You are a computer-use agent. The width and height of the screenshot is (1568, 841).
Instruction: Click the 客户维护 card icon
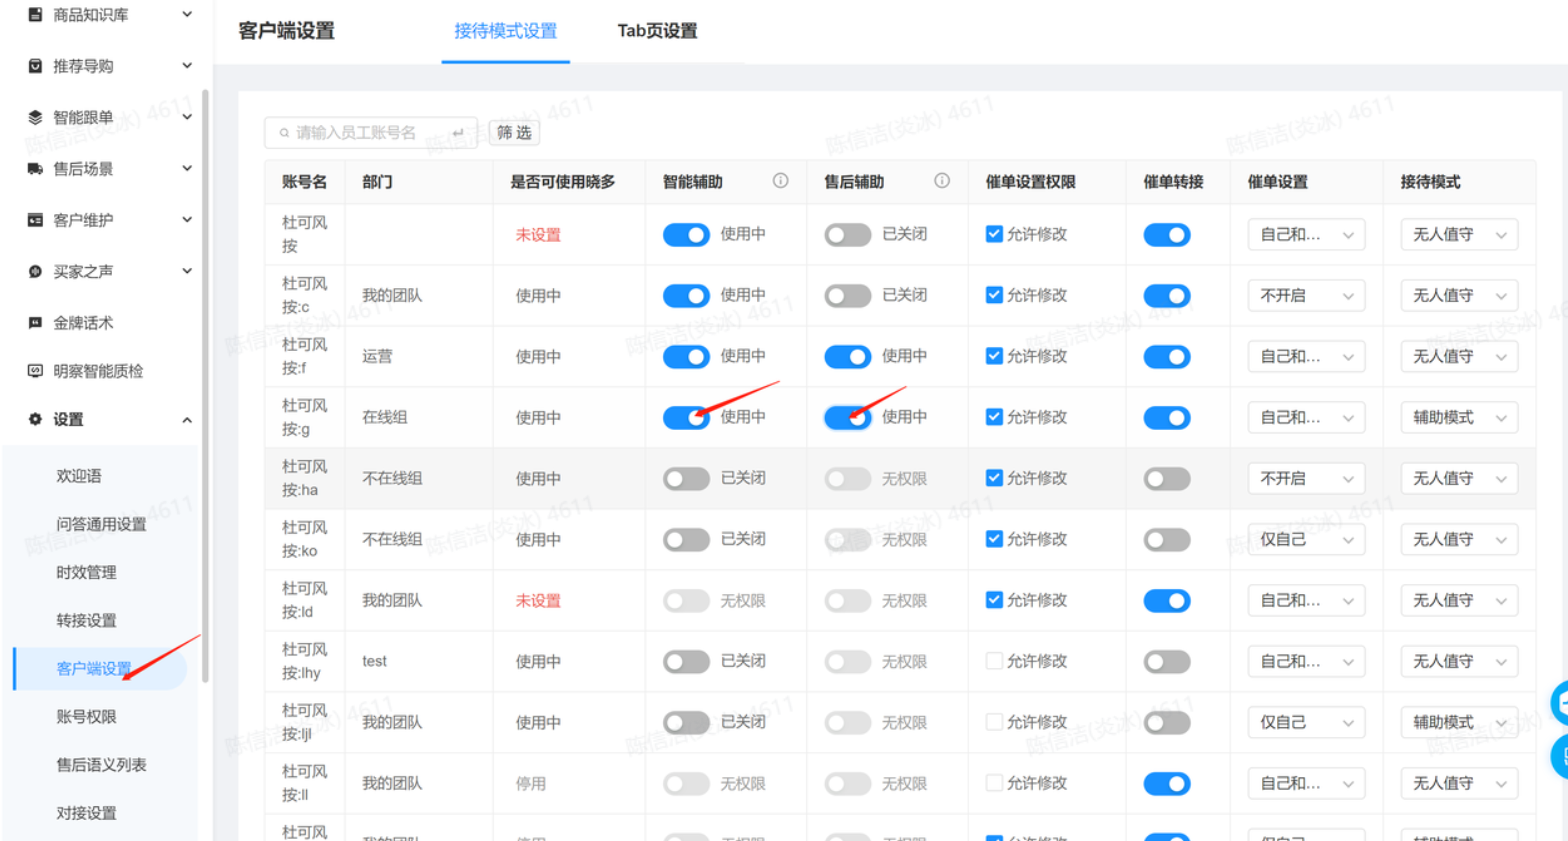(x=35, y=220)
